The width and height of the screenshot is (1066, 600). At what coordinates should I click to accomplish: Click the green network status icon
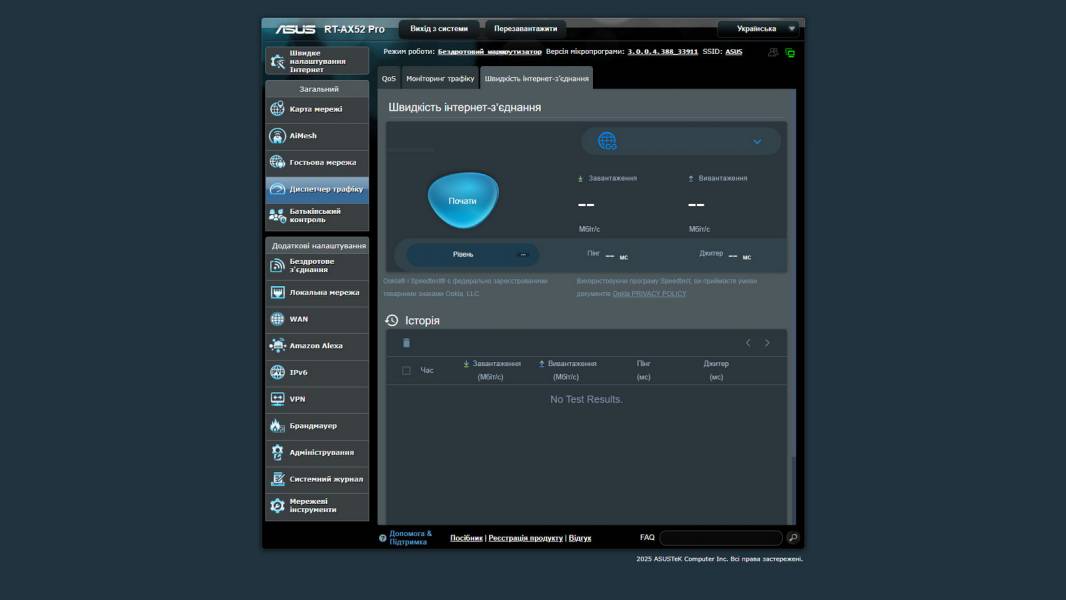click(x=790, y=53)
